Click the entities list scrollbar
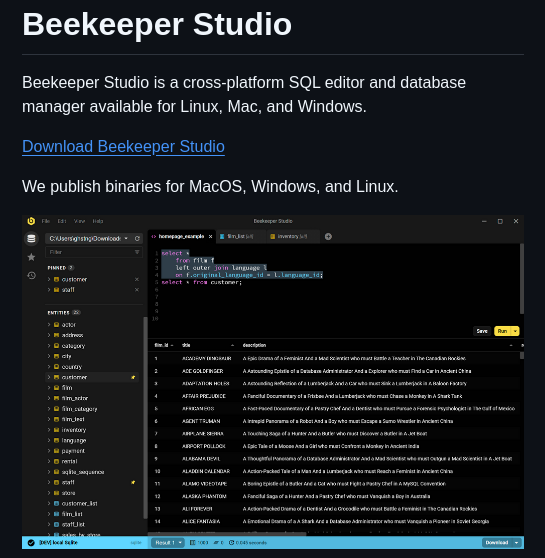Viewport: 545px width, 558px height. [145, 417]
